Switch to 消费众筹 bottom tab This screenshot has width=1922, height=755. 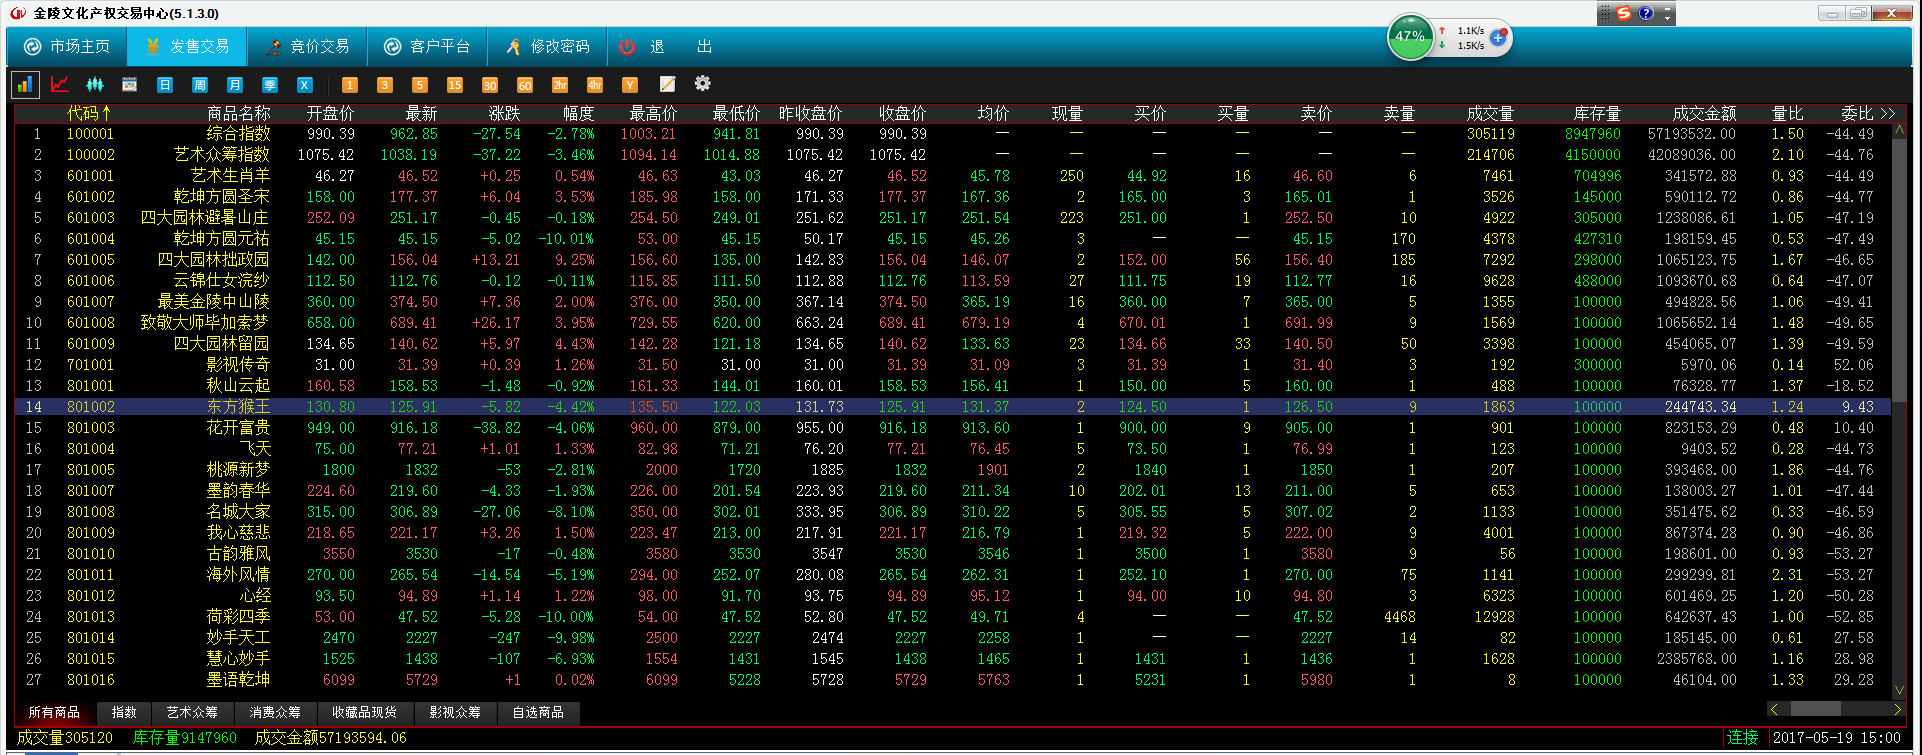[x=275, y=712]
